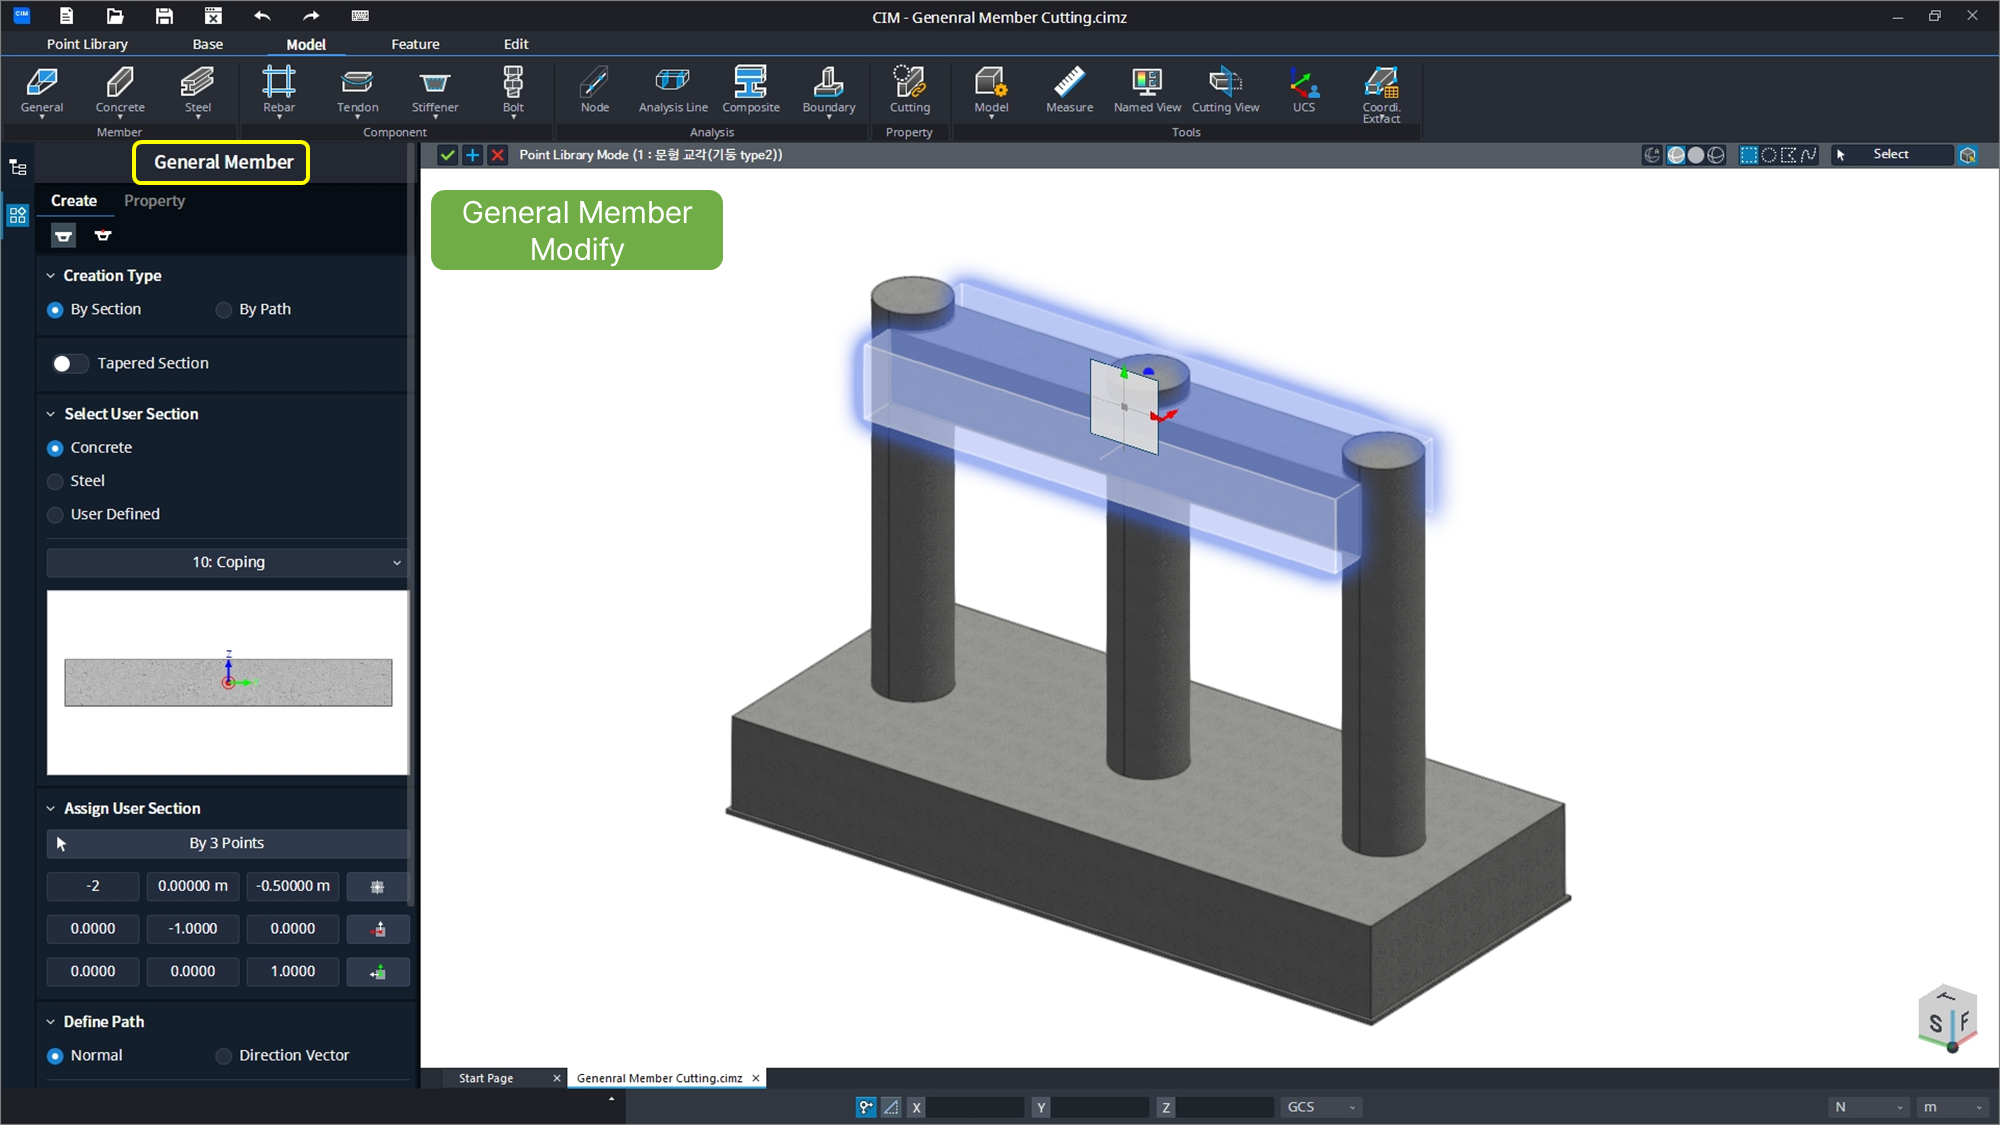Open the Boundary analysis tool
This screenshot has height=1125, width=2000.
coord(829,90)
